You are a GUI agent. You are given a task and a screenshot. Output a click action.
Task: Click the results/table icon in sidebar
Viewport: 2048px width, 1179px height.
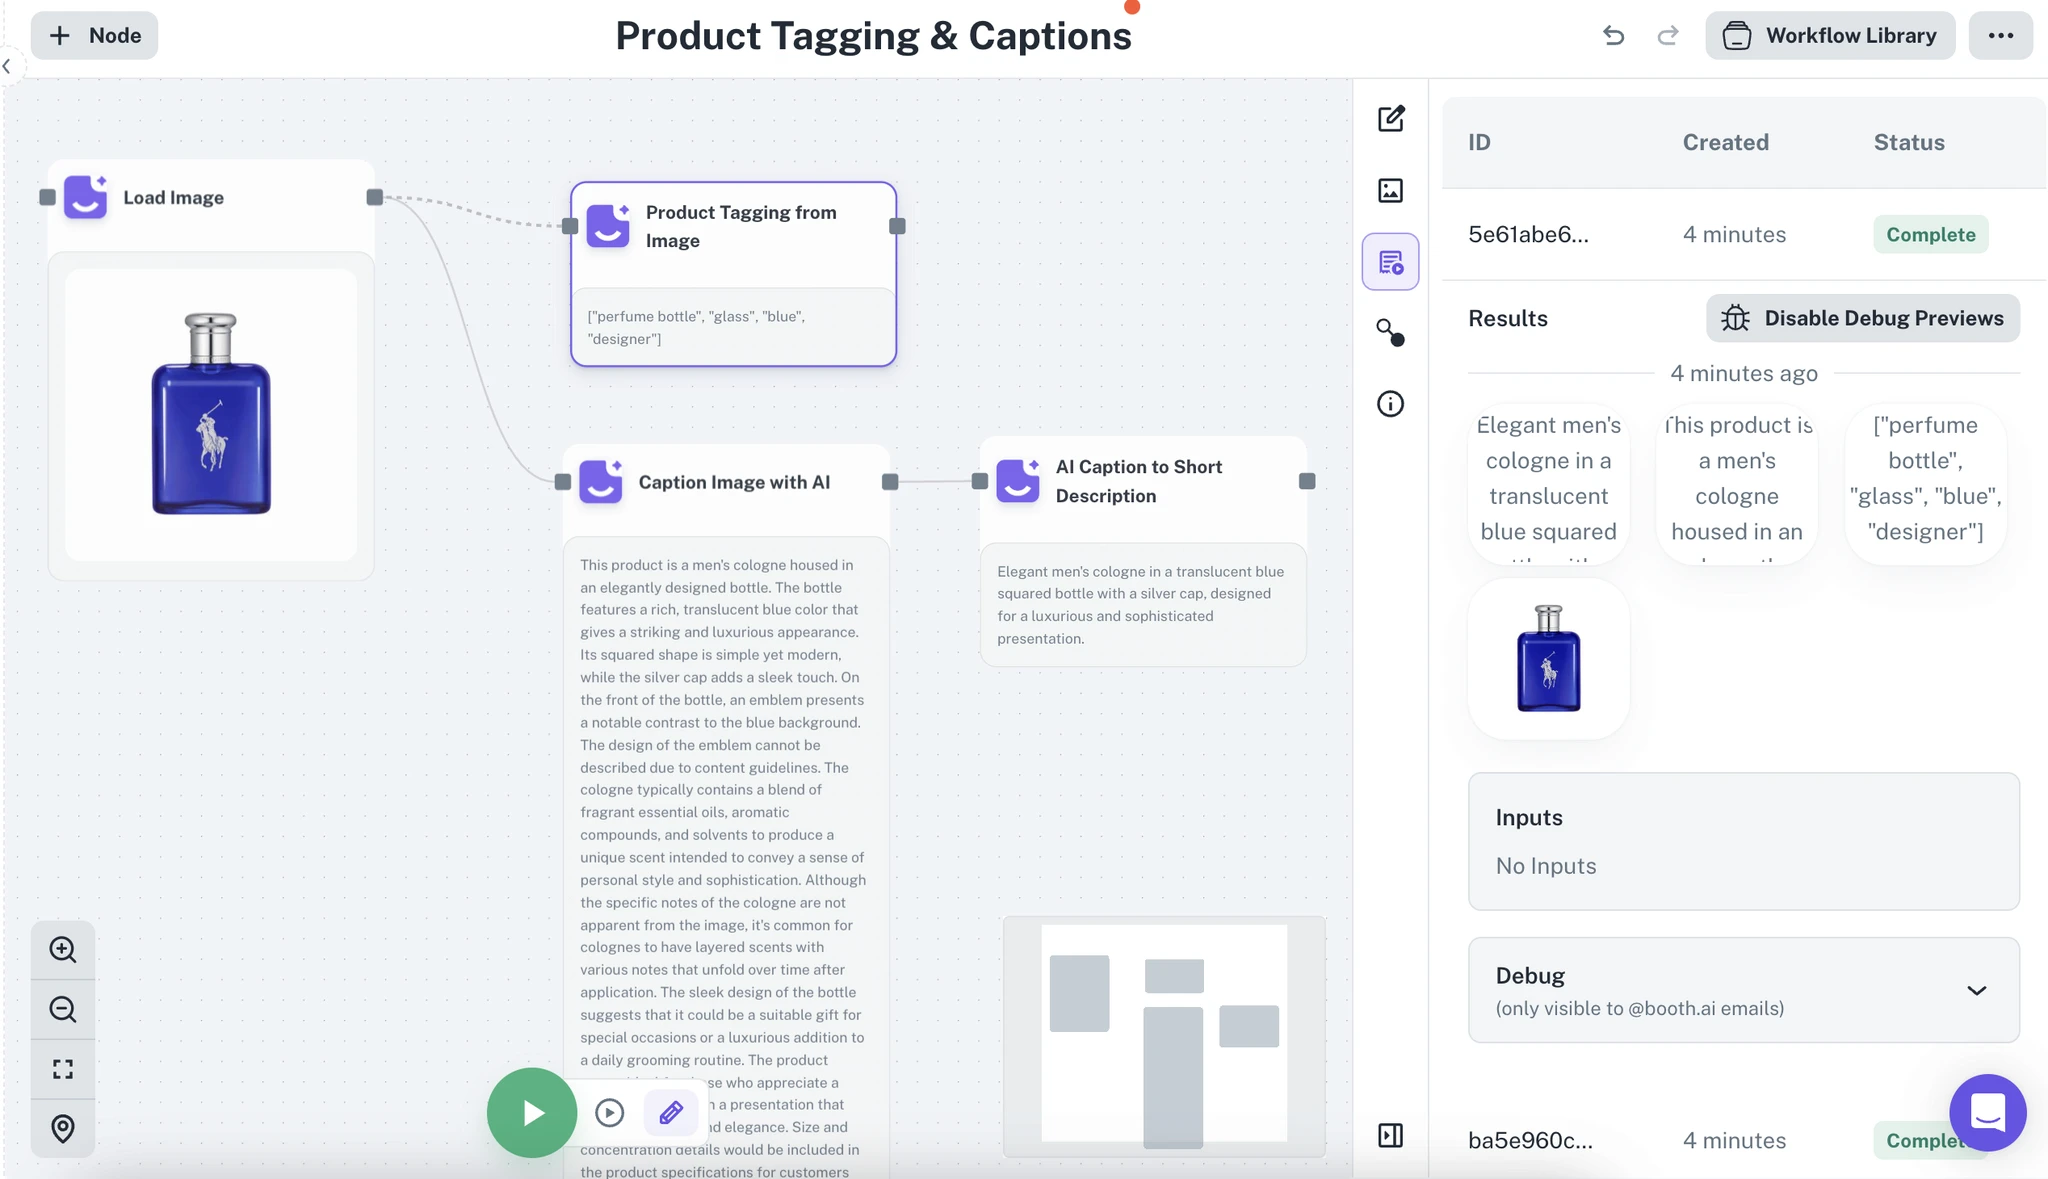click(1391, 260)
